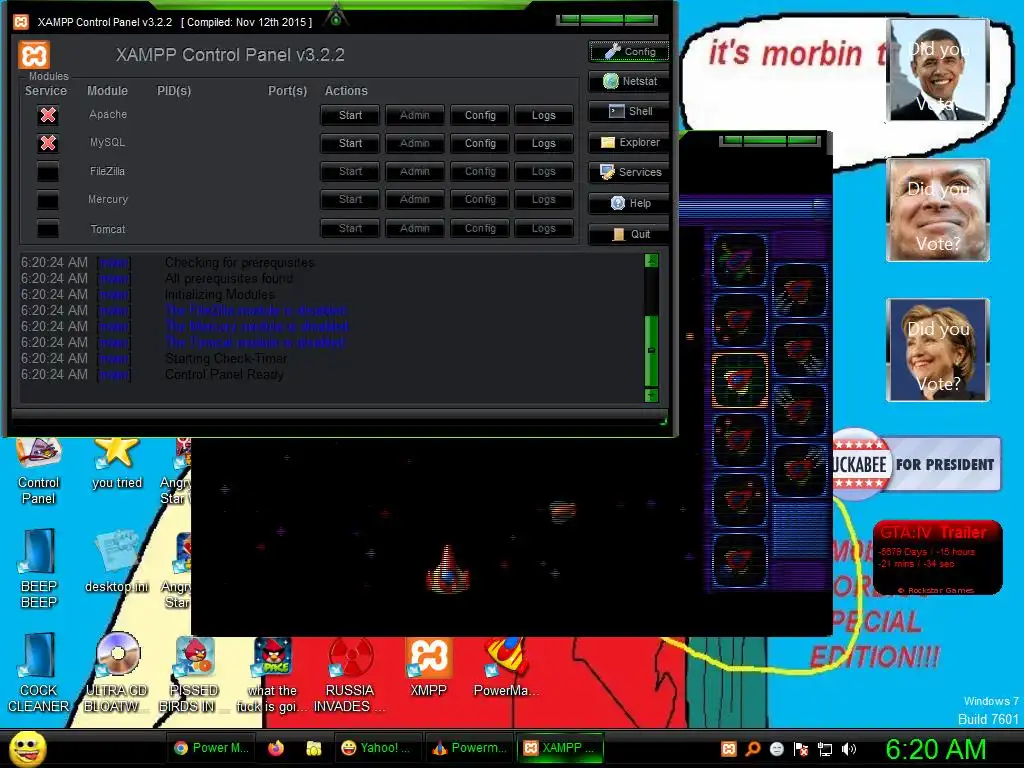Click the GTA:IV Trailer countdown gadget
Viewport: 1024px width, 768px height.
938,558
